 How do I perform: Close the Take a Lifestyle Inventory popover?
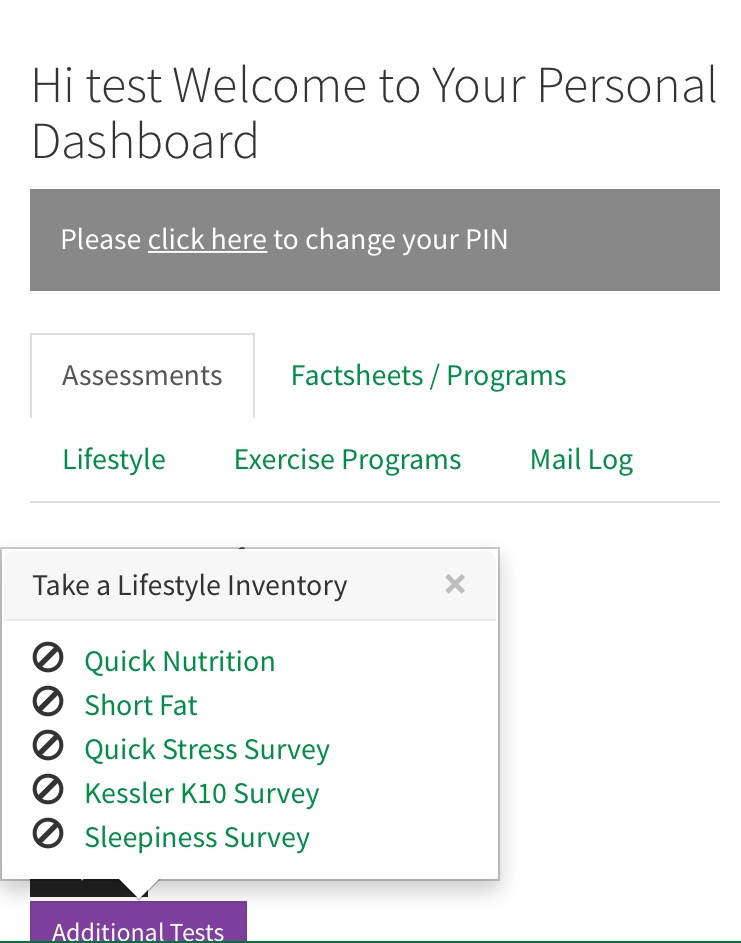(455, 584)
